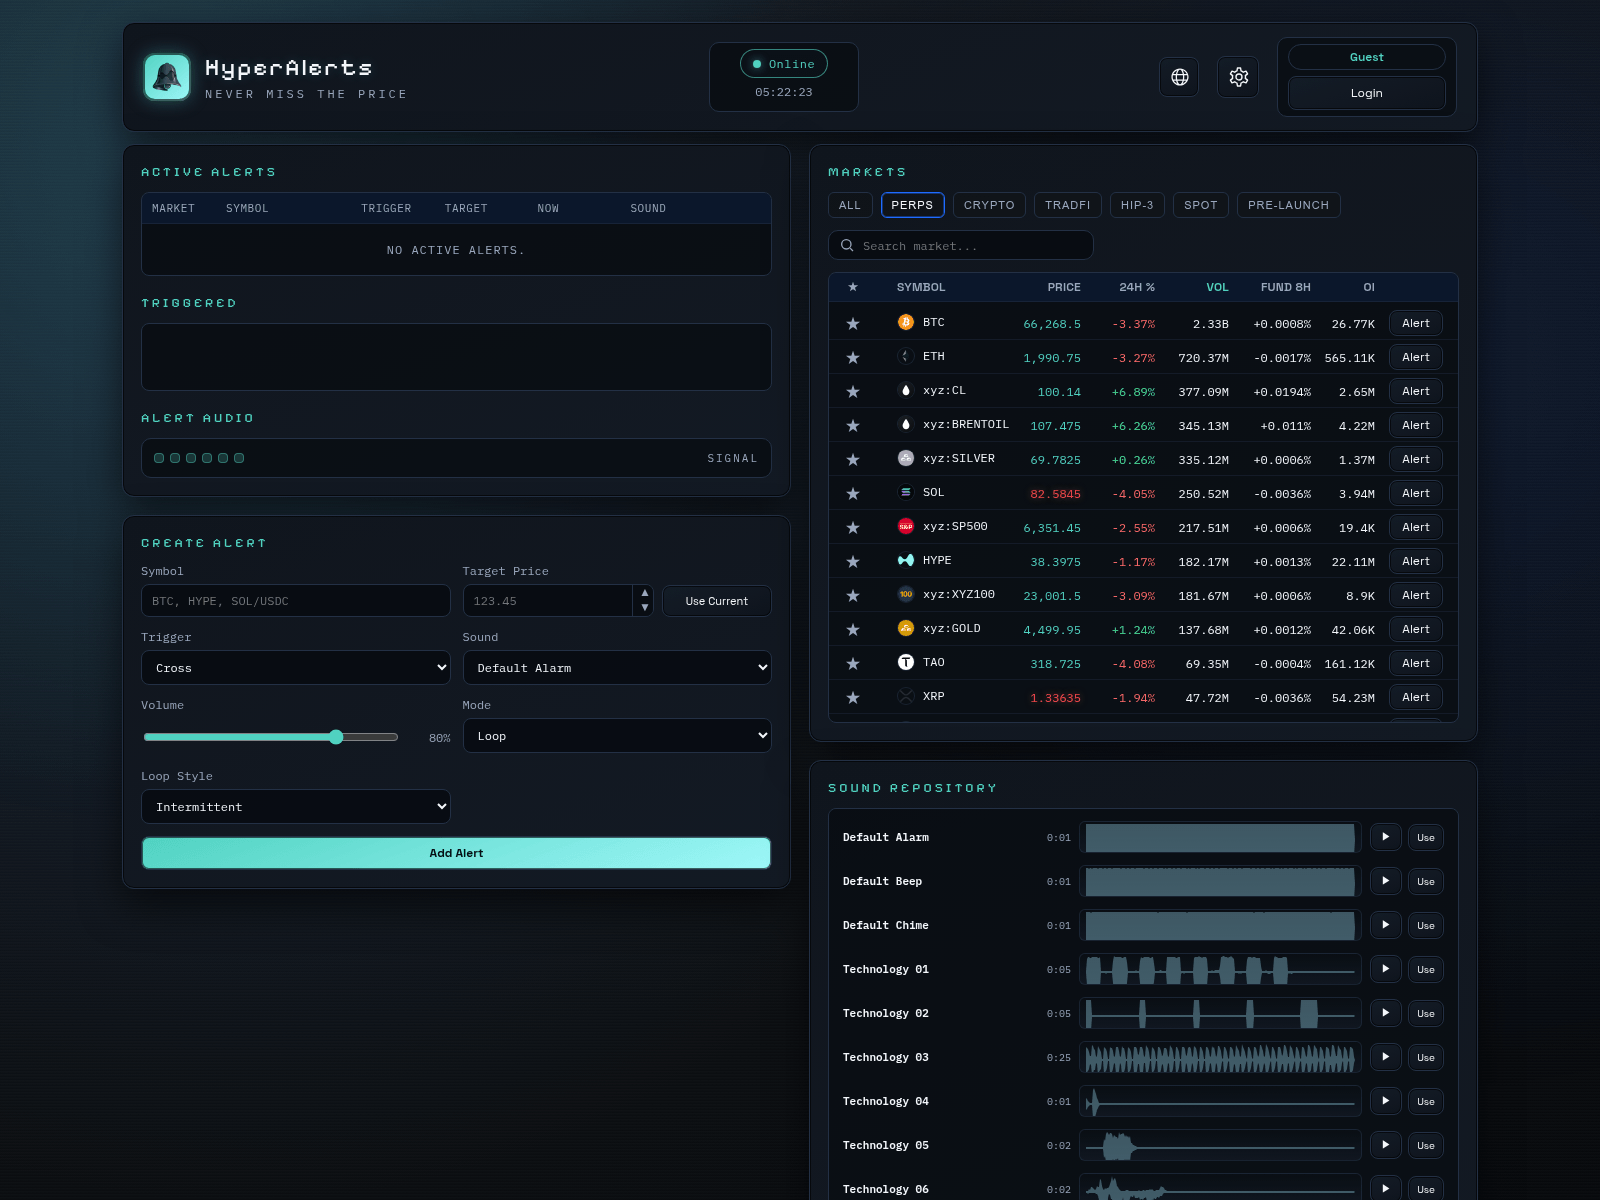Select the PERPS markets tab
The height and width of the screenshot is (1200, 1600).
pyautogui.click(x=912, y=205)
